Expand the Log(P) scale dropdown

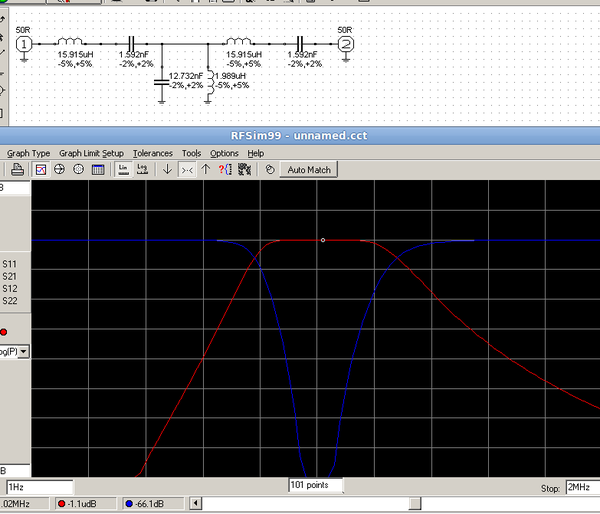23,351
